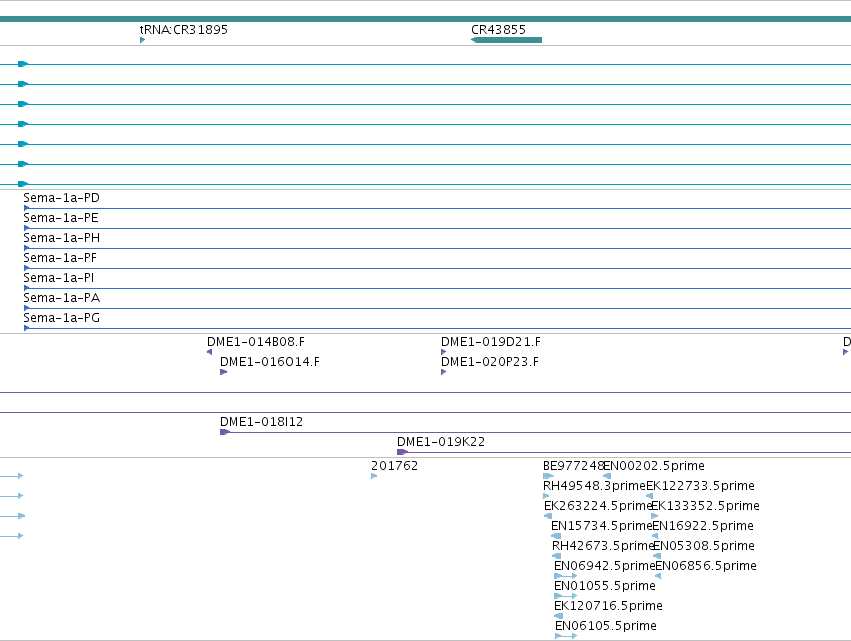Screen dimensions: 851x641
Task: Click the EK133352.5prime EST glyph
Action: (x=655, y=516)
